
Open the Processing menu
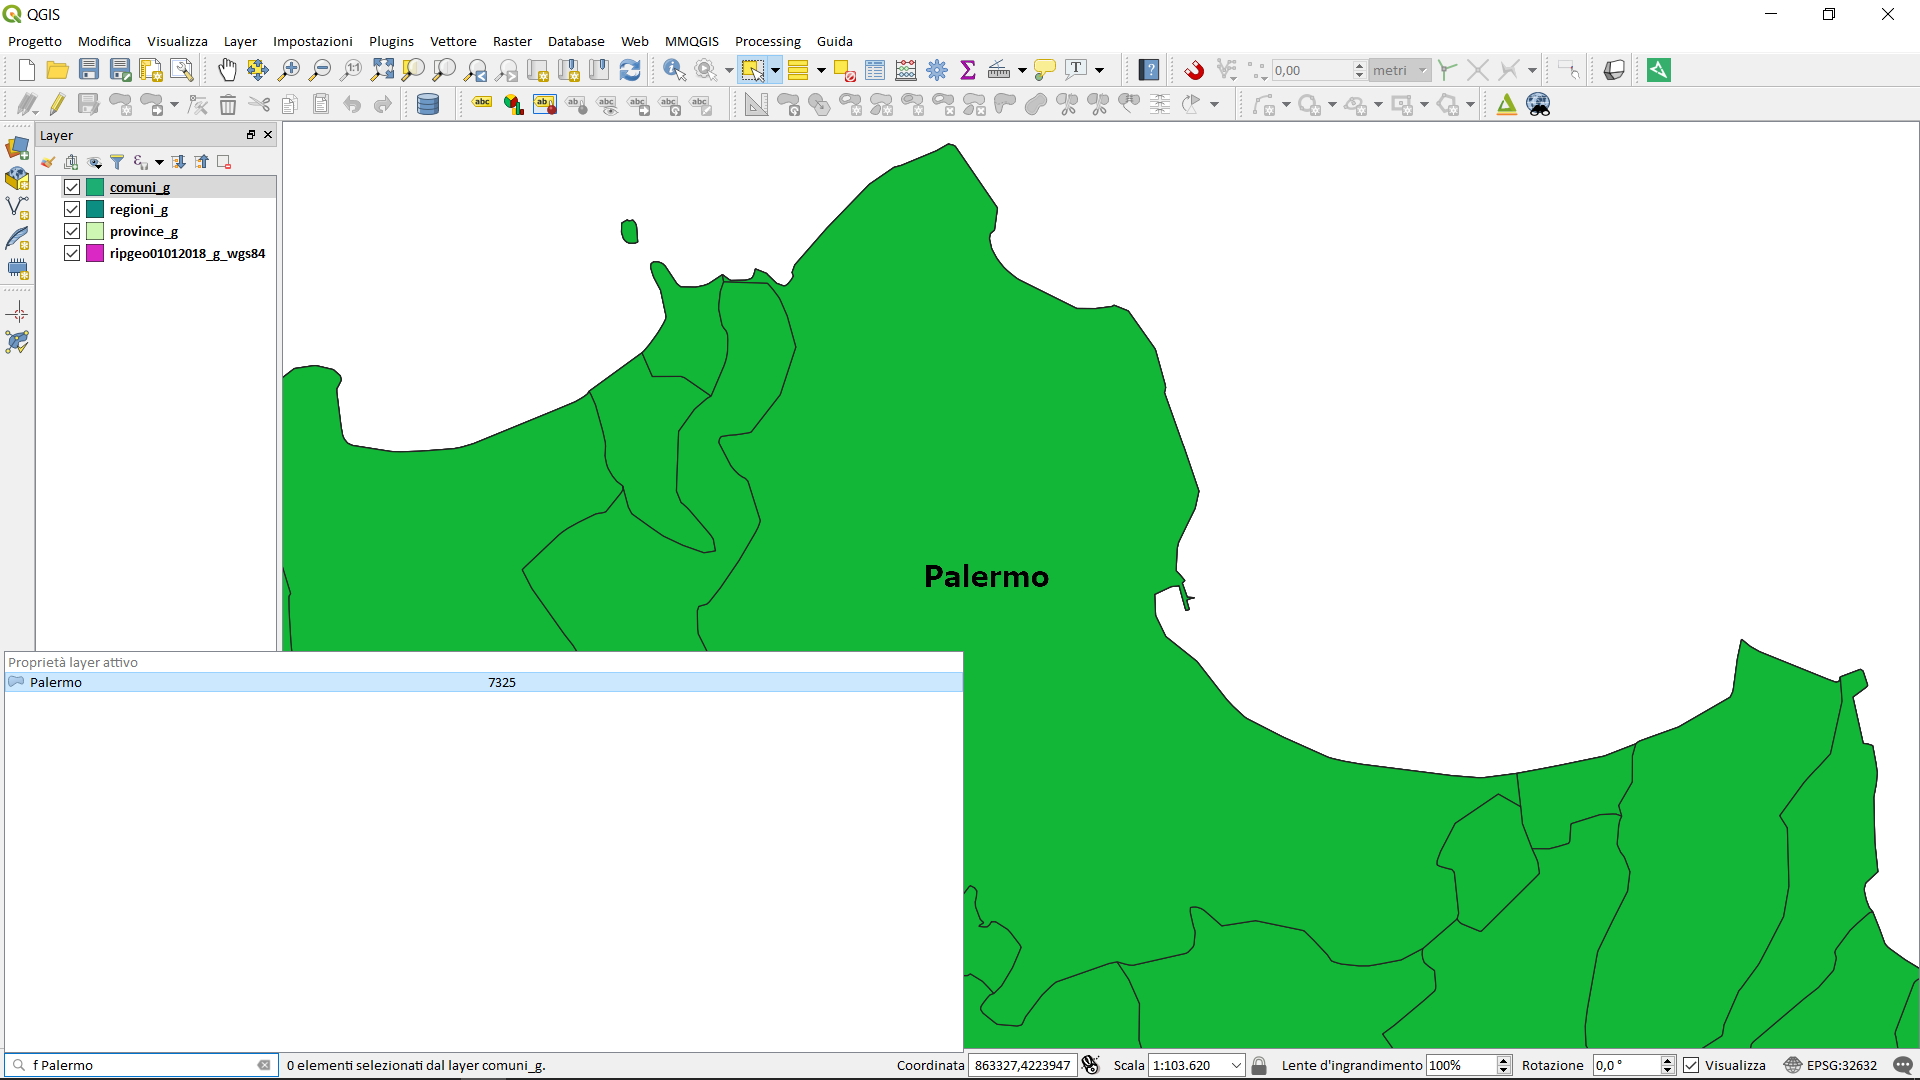[x=767, y=41]
